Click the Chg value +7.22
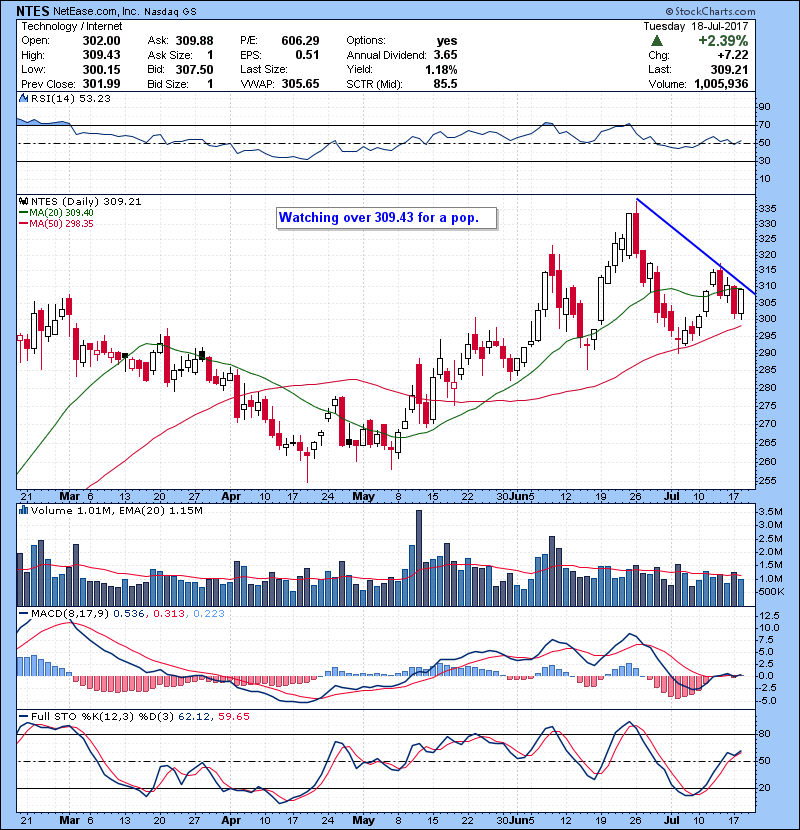Image resolution: width=800 pixels, height=830 pixels. point(733,55)
